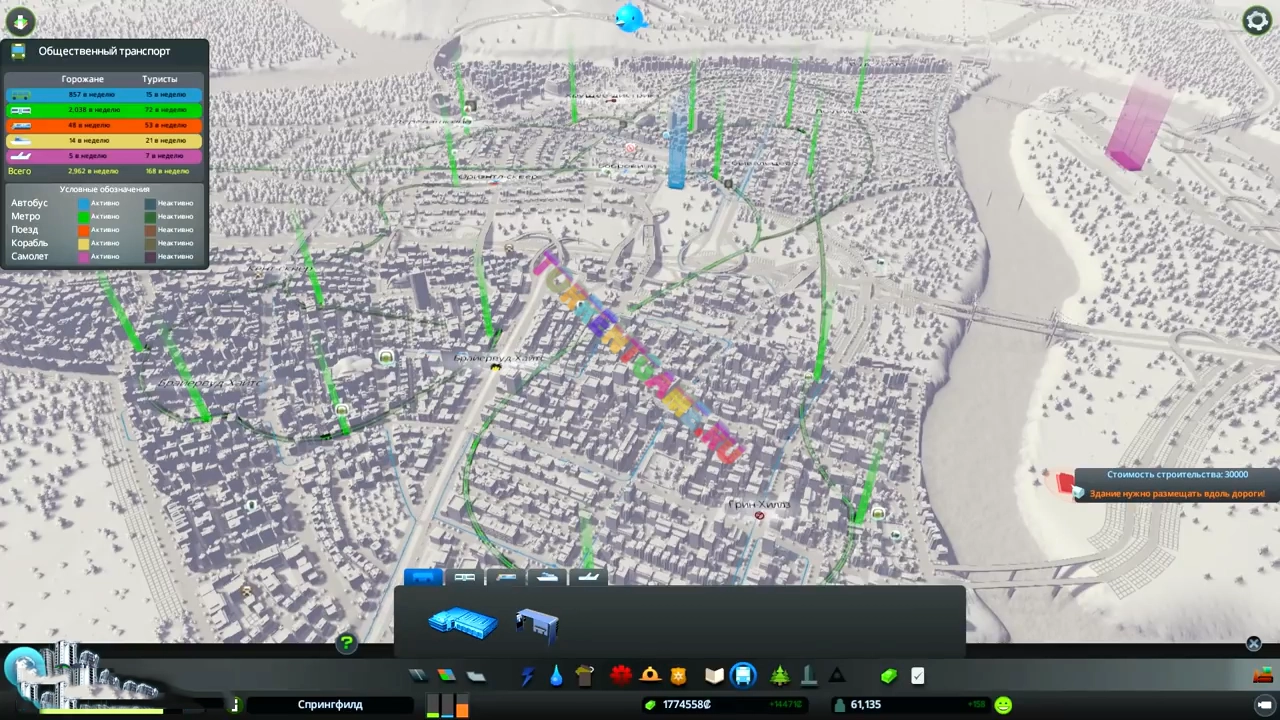Open the Police services menu

pos(679,676)
